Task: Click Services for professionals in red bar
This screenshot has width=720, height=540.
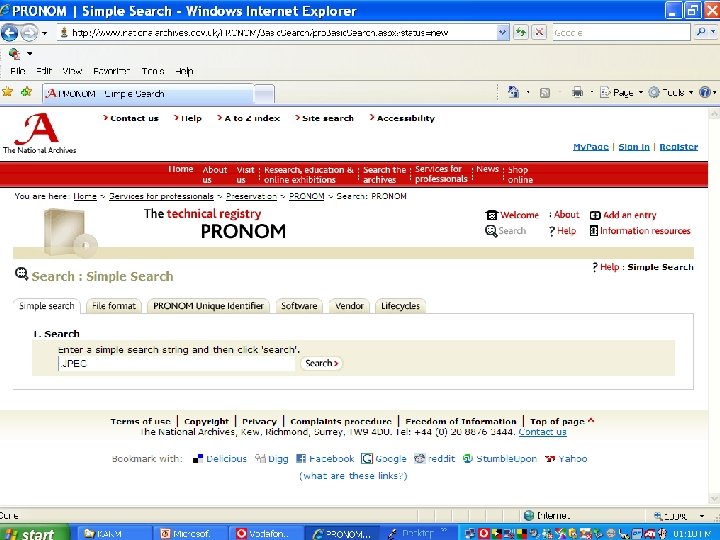Action: pyautogui.click(x=441, y=174)
